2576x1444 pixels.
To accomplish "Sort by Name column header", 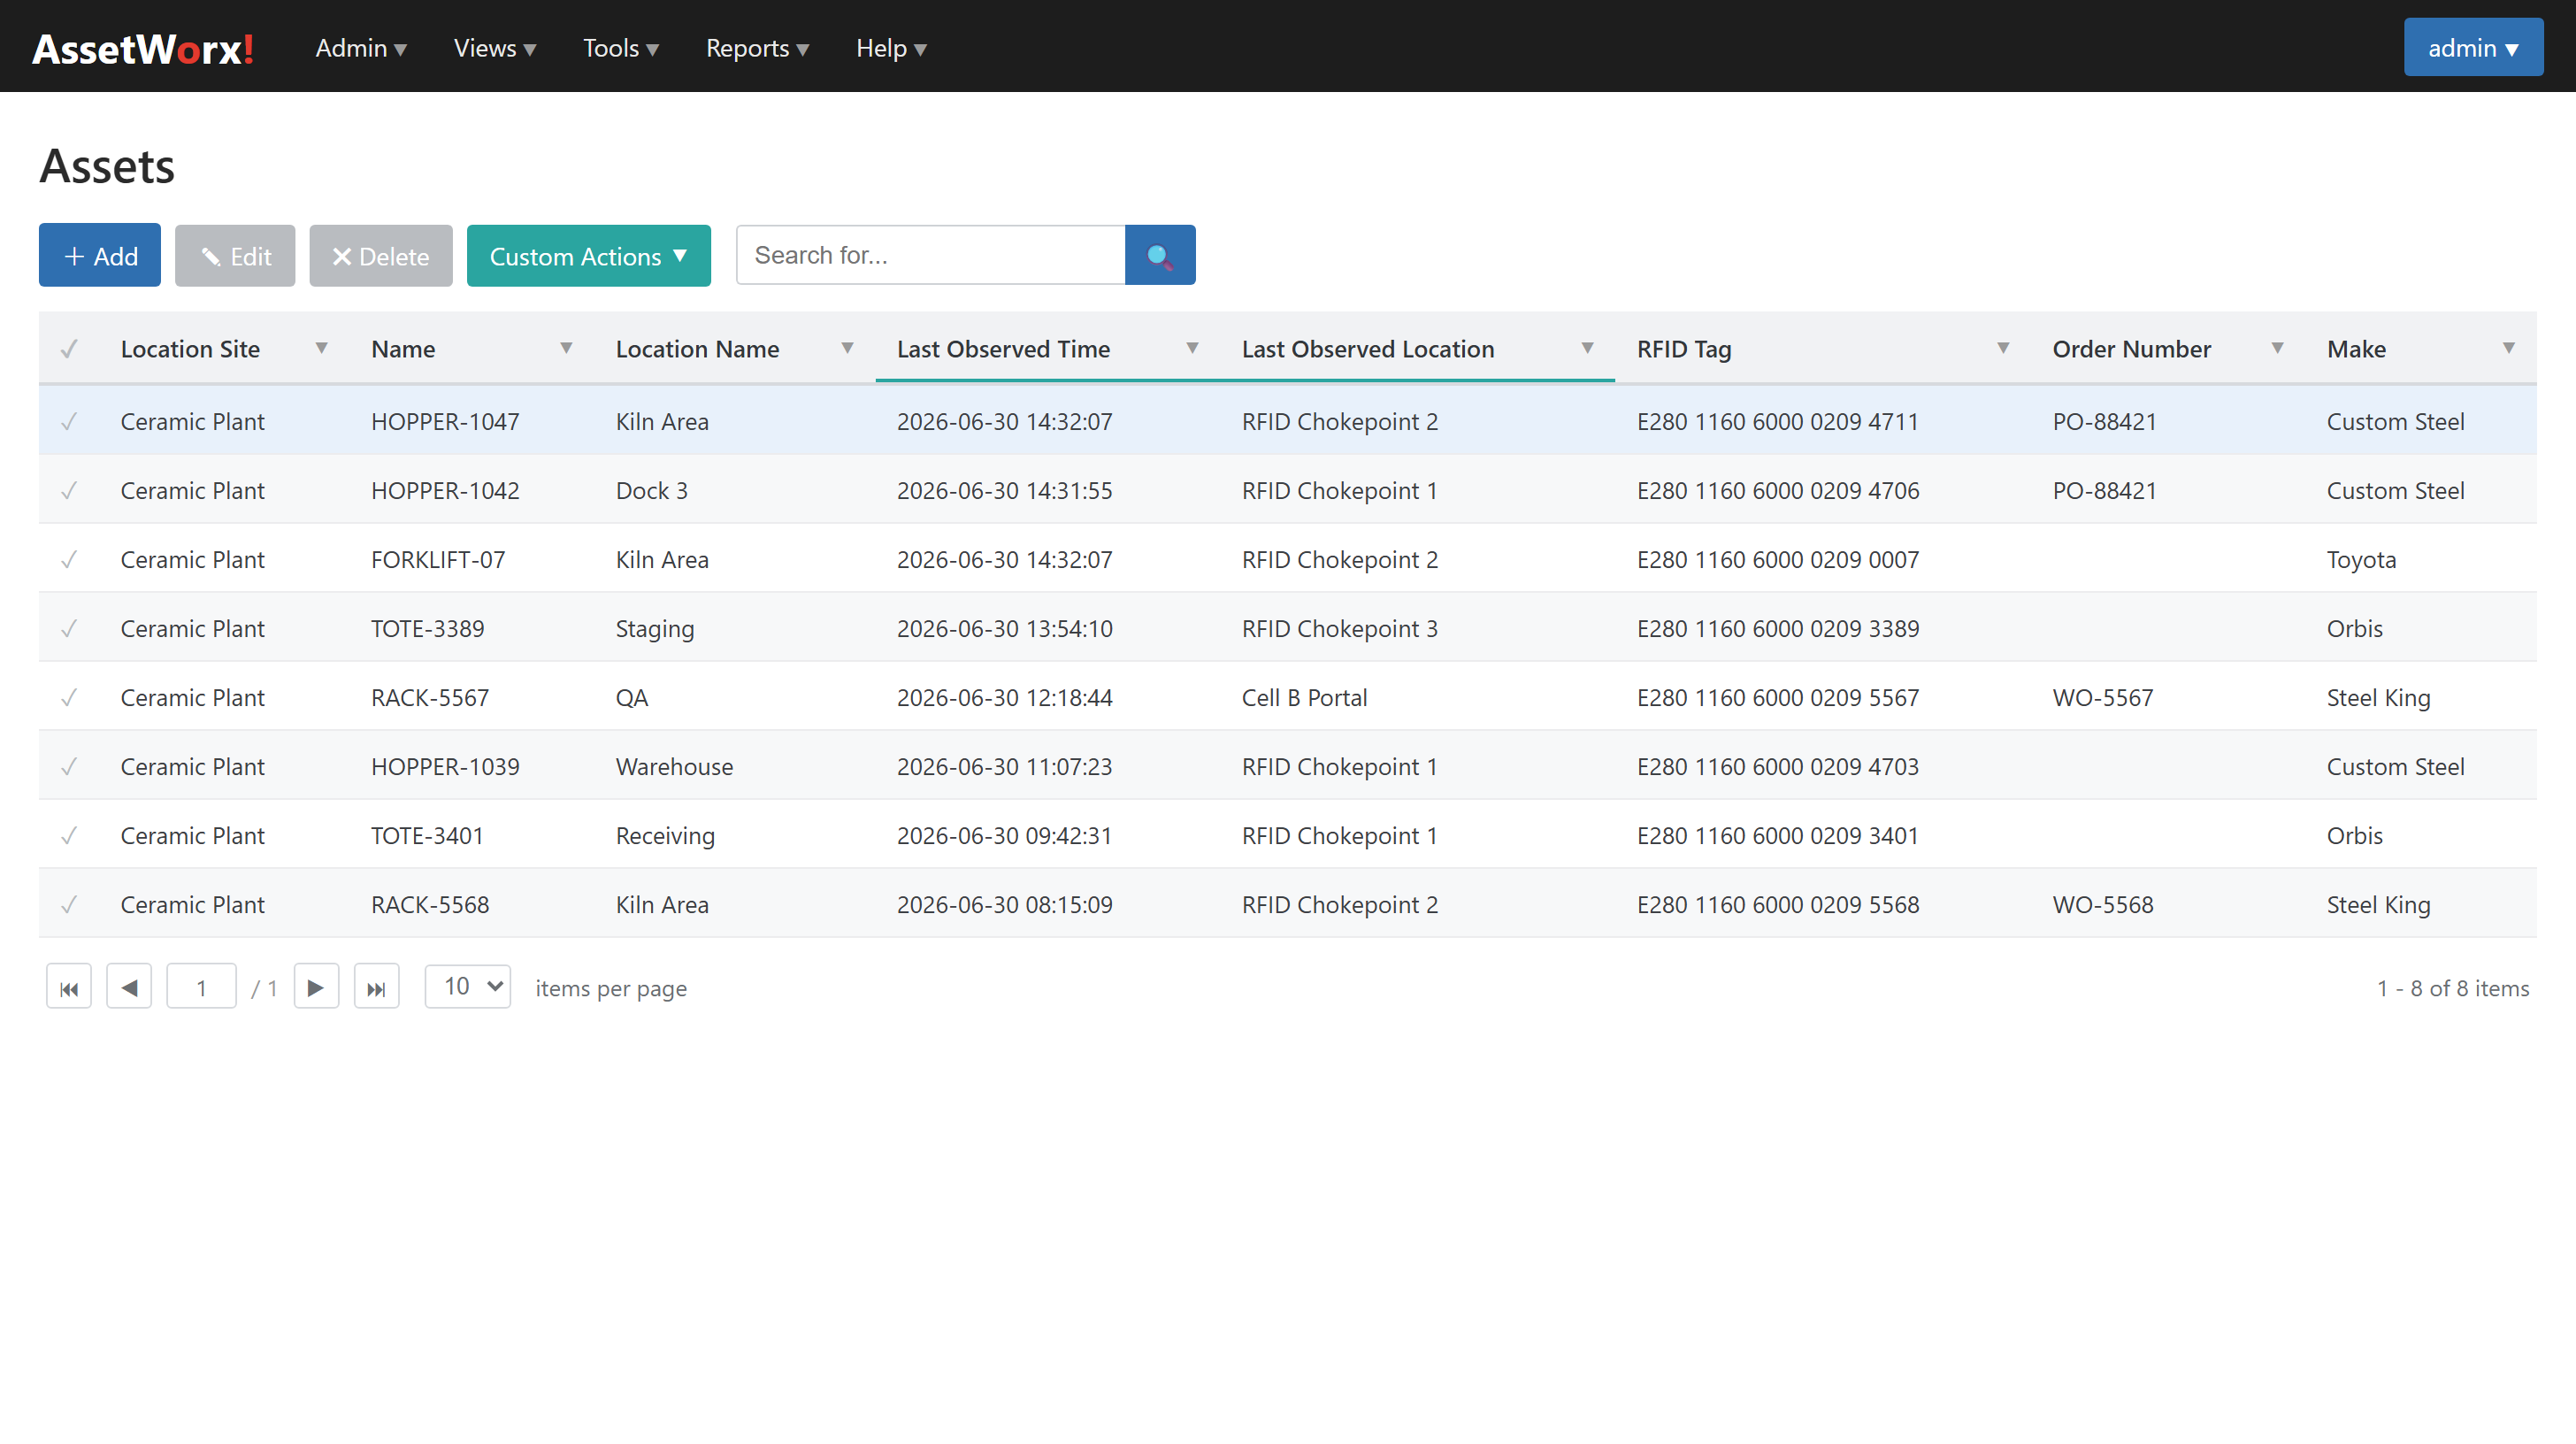I will [x=403, y=349].
